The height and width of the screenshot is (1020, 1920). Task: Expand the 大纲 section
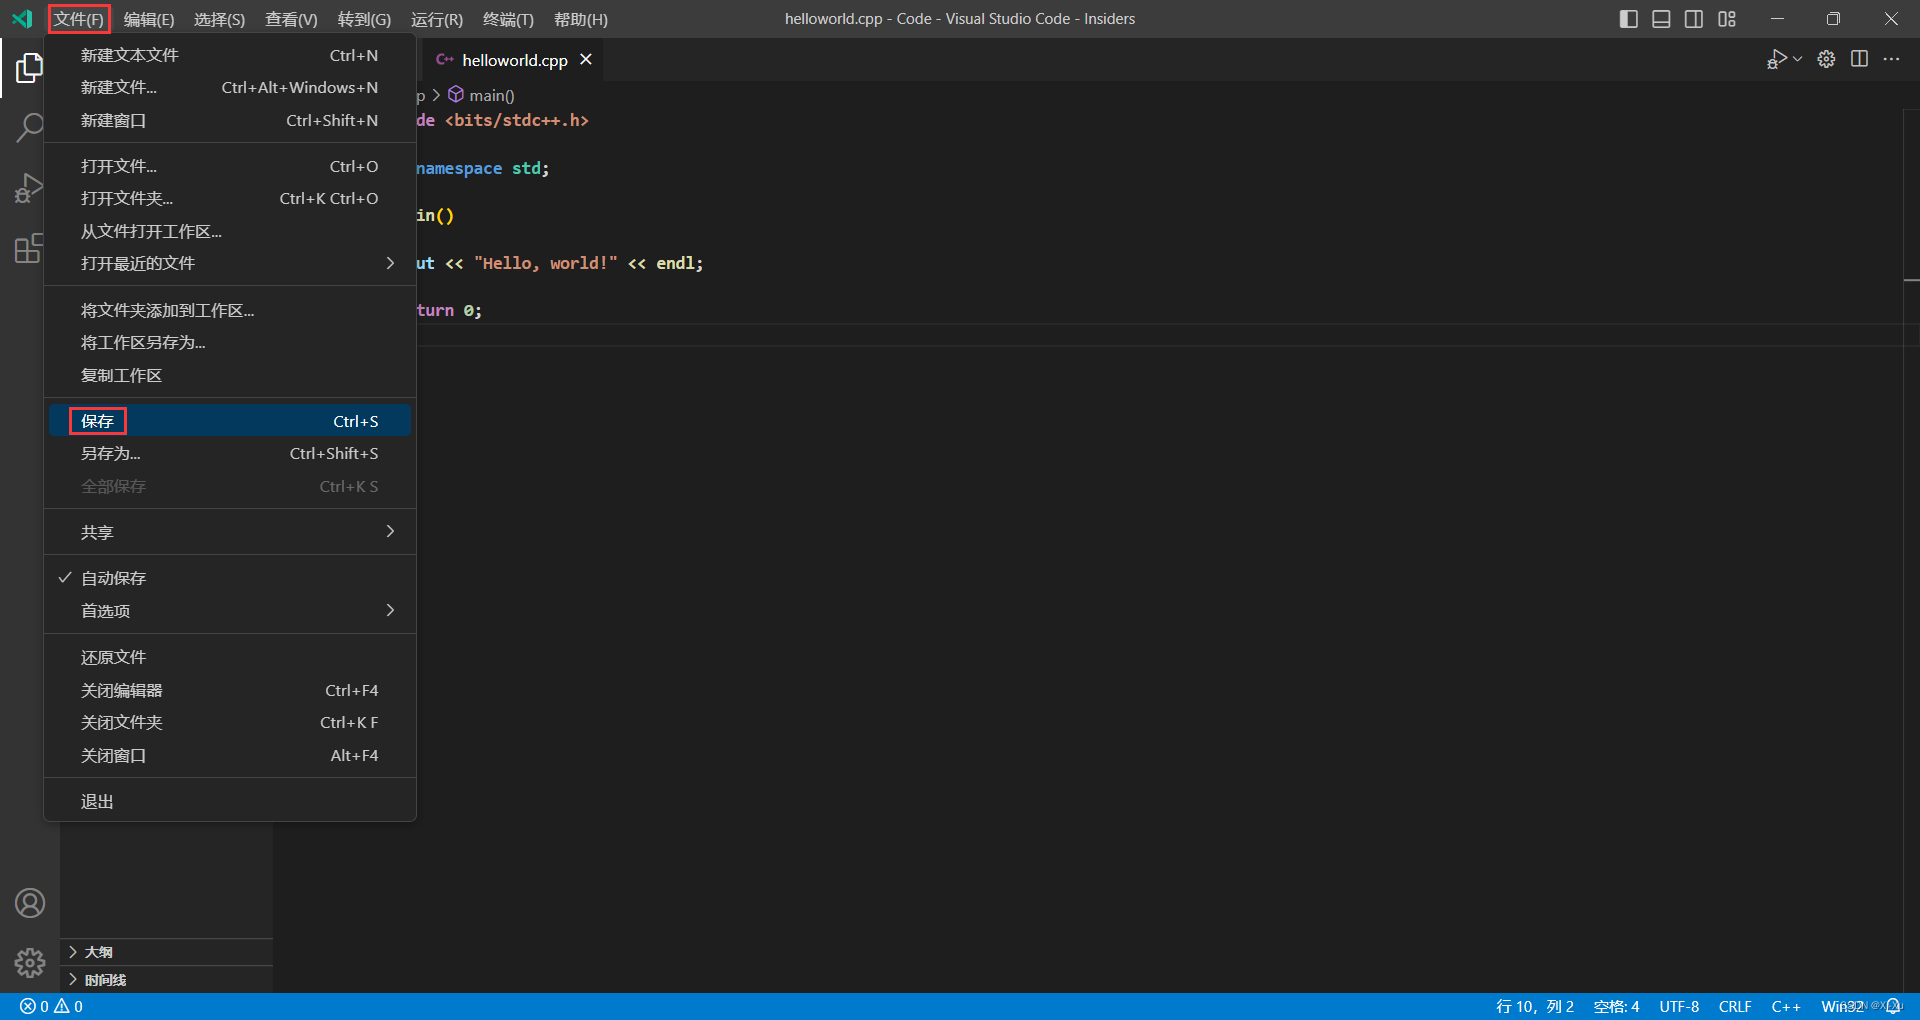99,952
